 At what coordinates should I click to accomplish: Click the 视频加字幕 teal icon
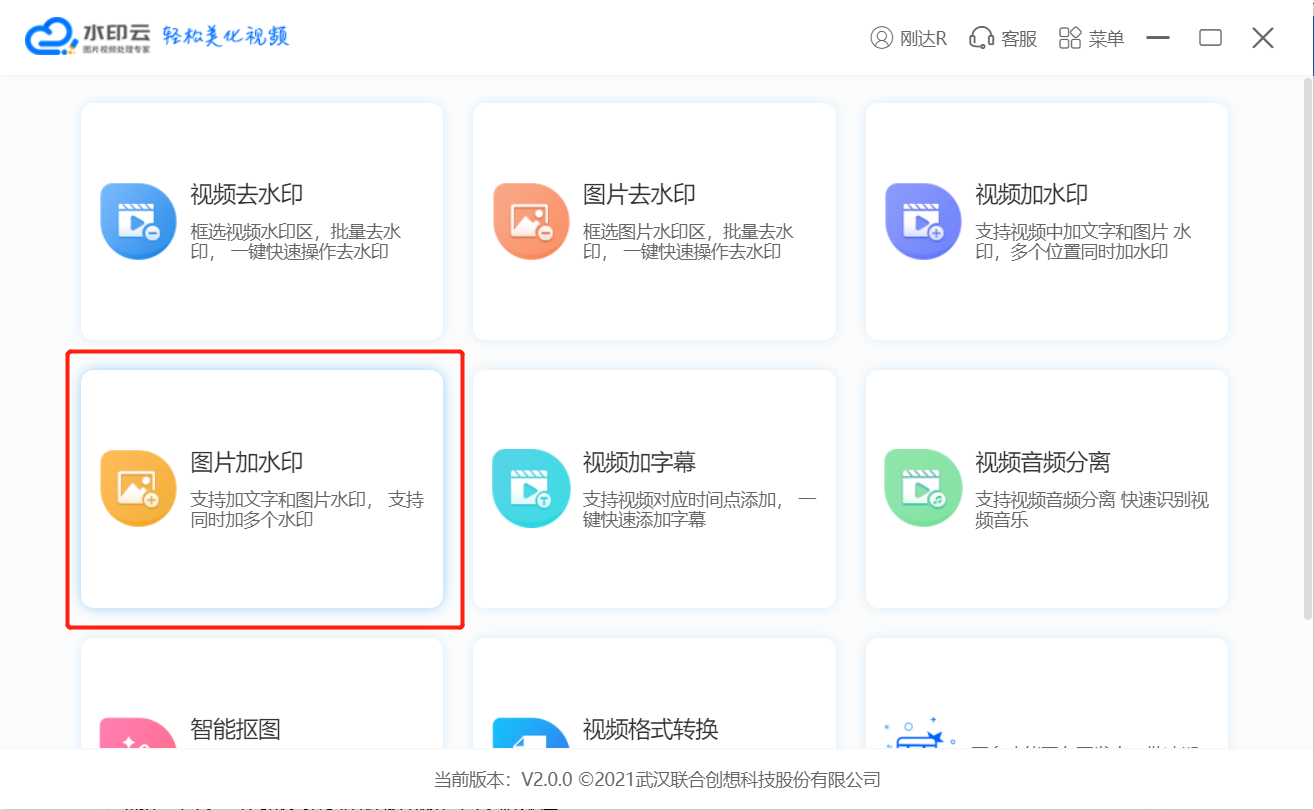click(531, 488)
